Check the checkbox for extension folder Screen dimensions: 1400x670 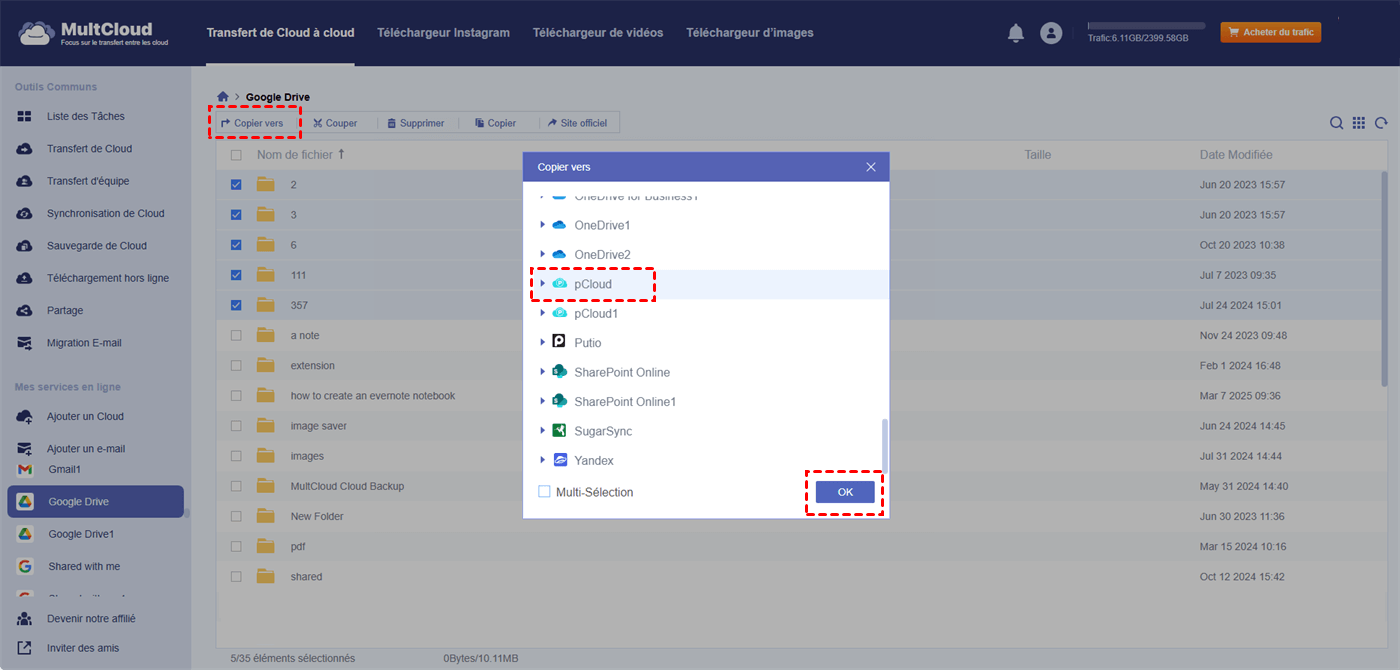point(236,366)
